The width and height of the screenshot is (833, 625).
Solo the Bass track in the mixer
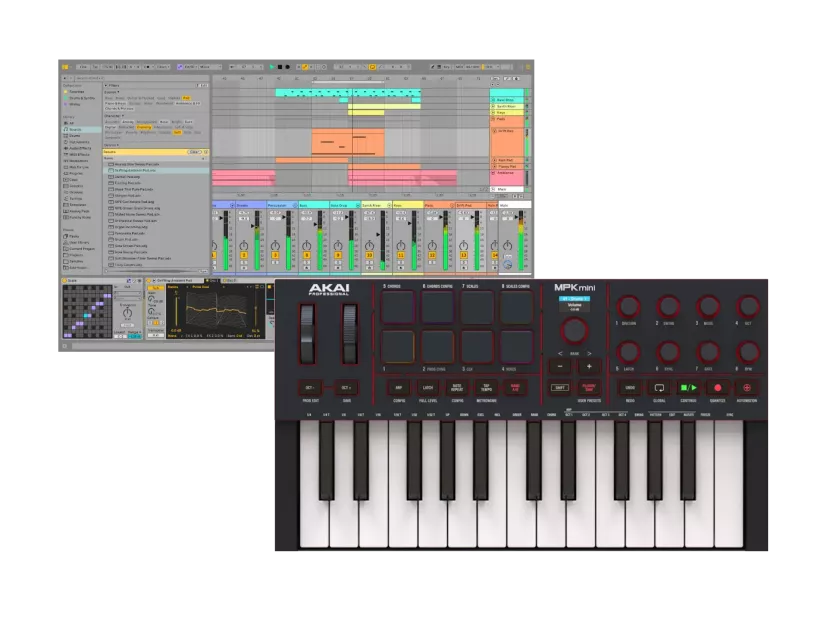pyautogui.click(x=303, y=262)
